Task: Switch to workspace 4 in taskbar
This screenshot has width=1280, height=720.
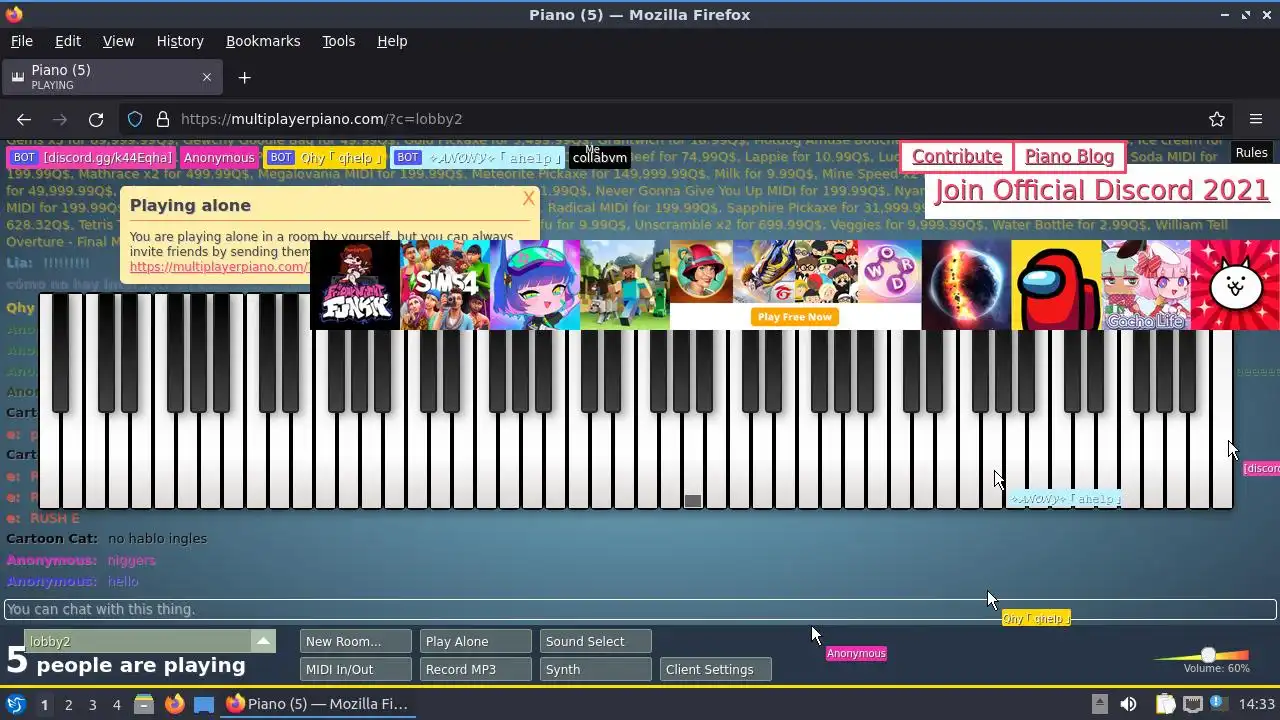Action: (x=116, y=704)
